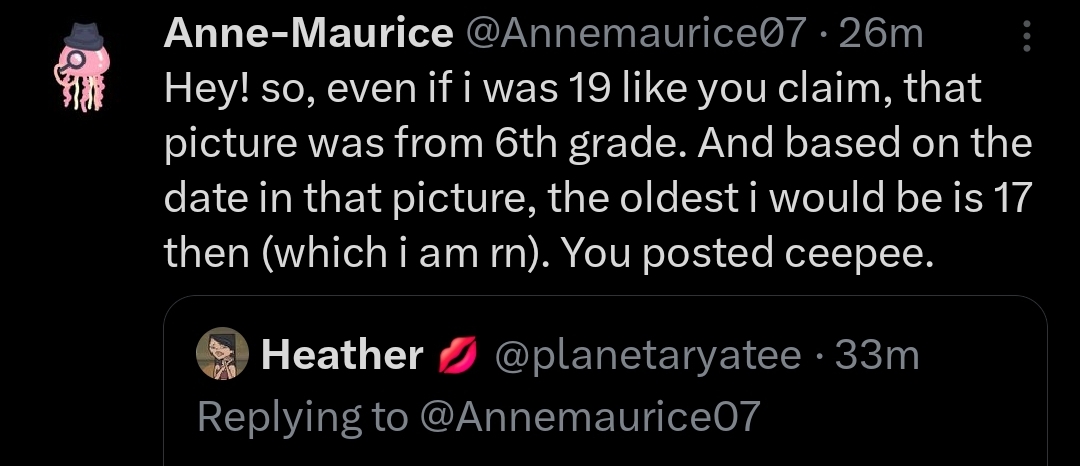Click "You posted ceepee." sentence
Screen dimensions: 1080x466
point(746,254)
